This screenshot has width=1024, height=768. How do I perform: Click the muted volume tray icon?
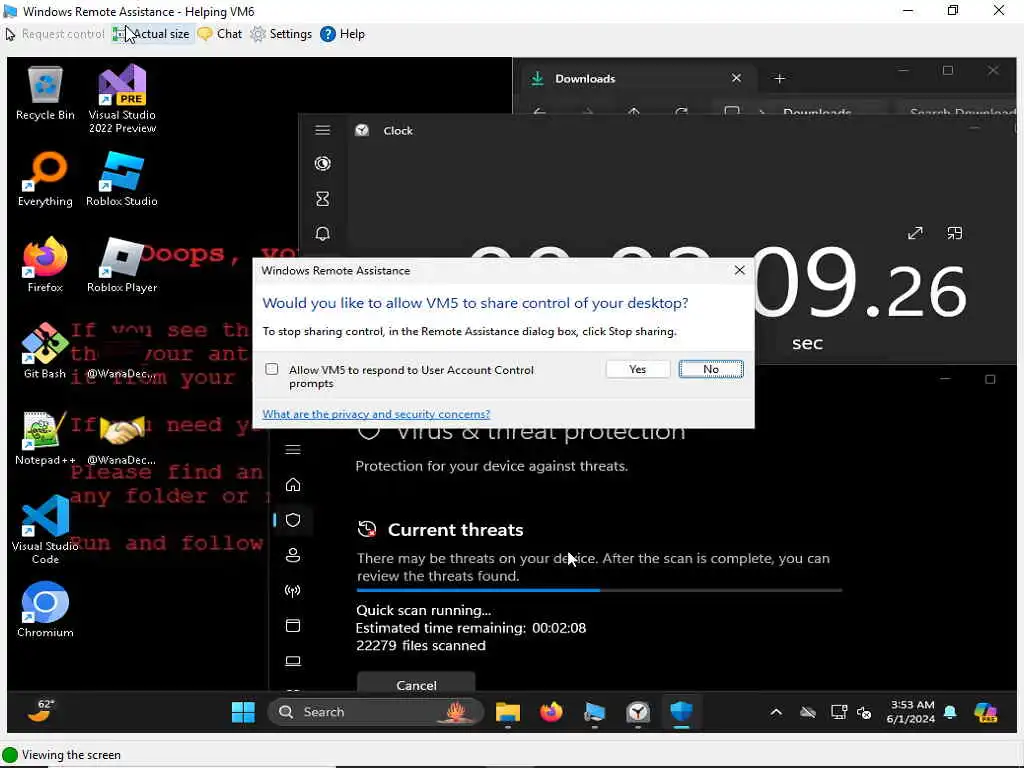click(x=864, y=712)
